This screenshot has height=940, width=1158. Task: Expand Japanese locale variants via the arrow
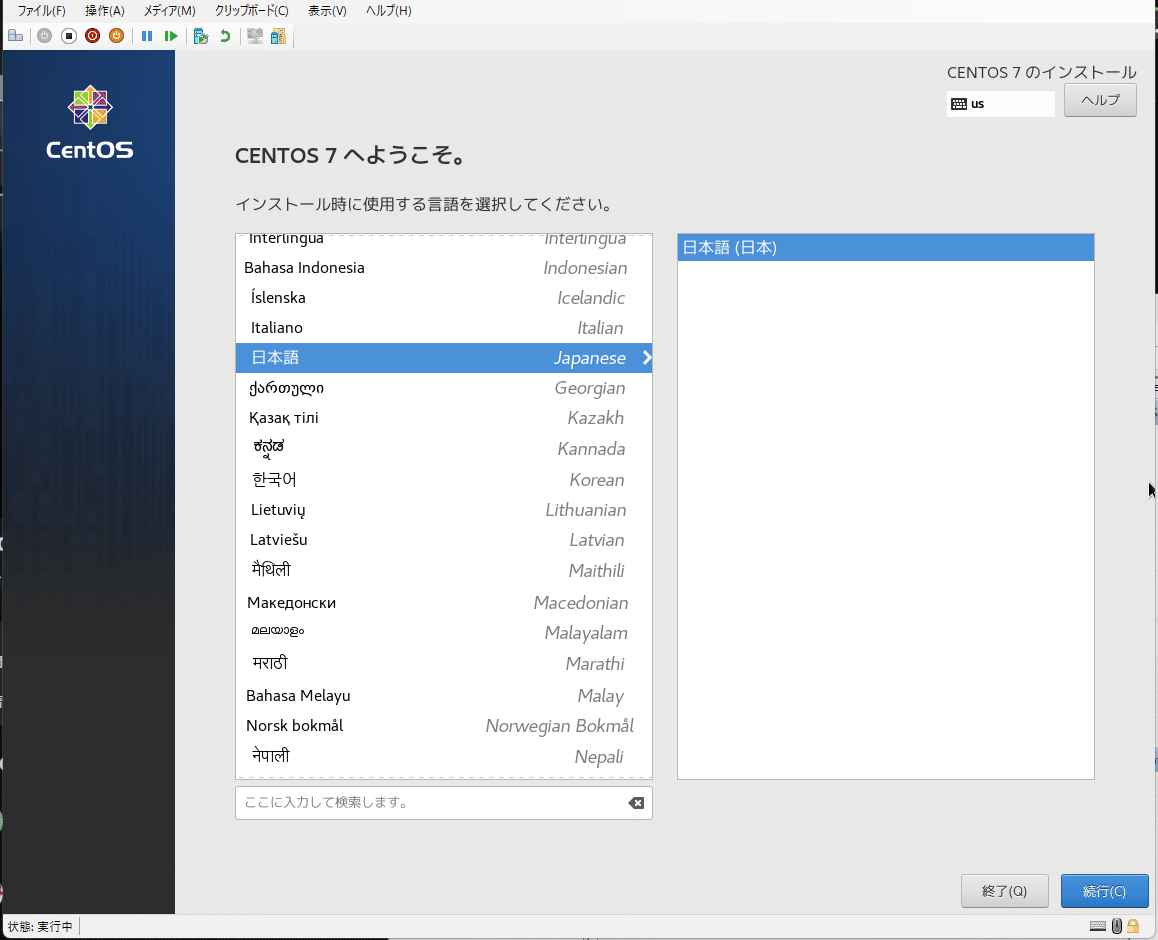coord(646,357)
